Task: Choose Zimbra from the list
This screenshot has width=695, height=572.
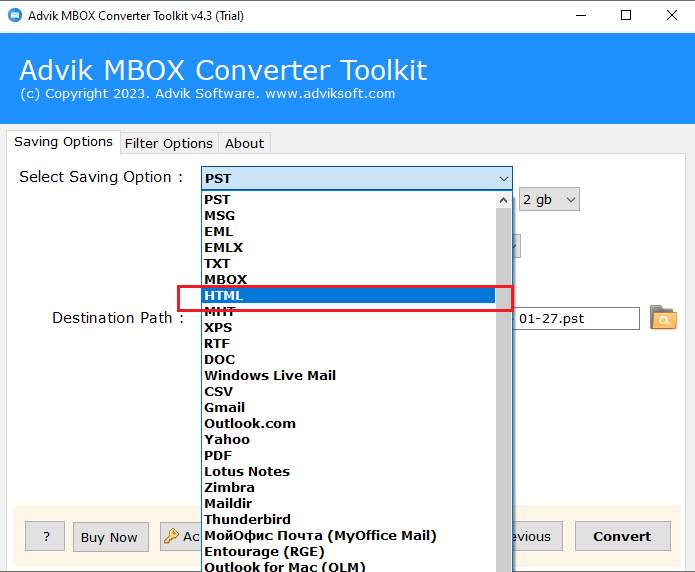Action: click(349, 487)
